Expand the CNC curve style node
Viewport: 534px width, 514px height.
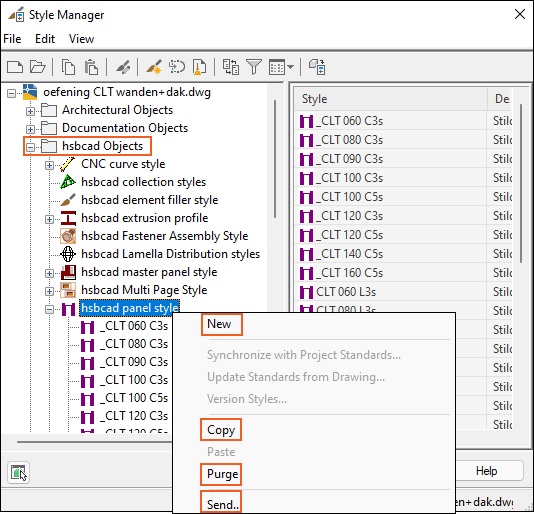(49, 165)
